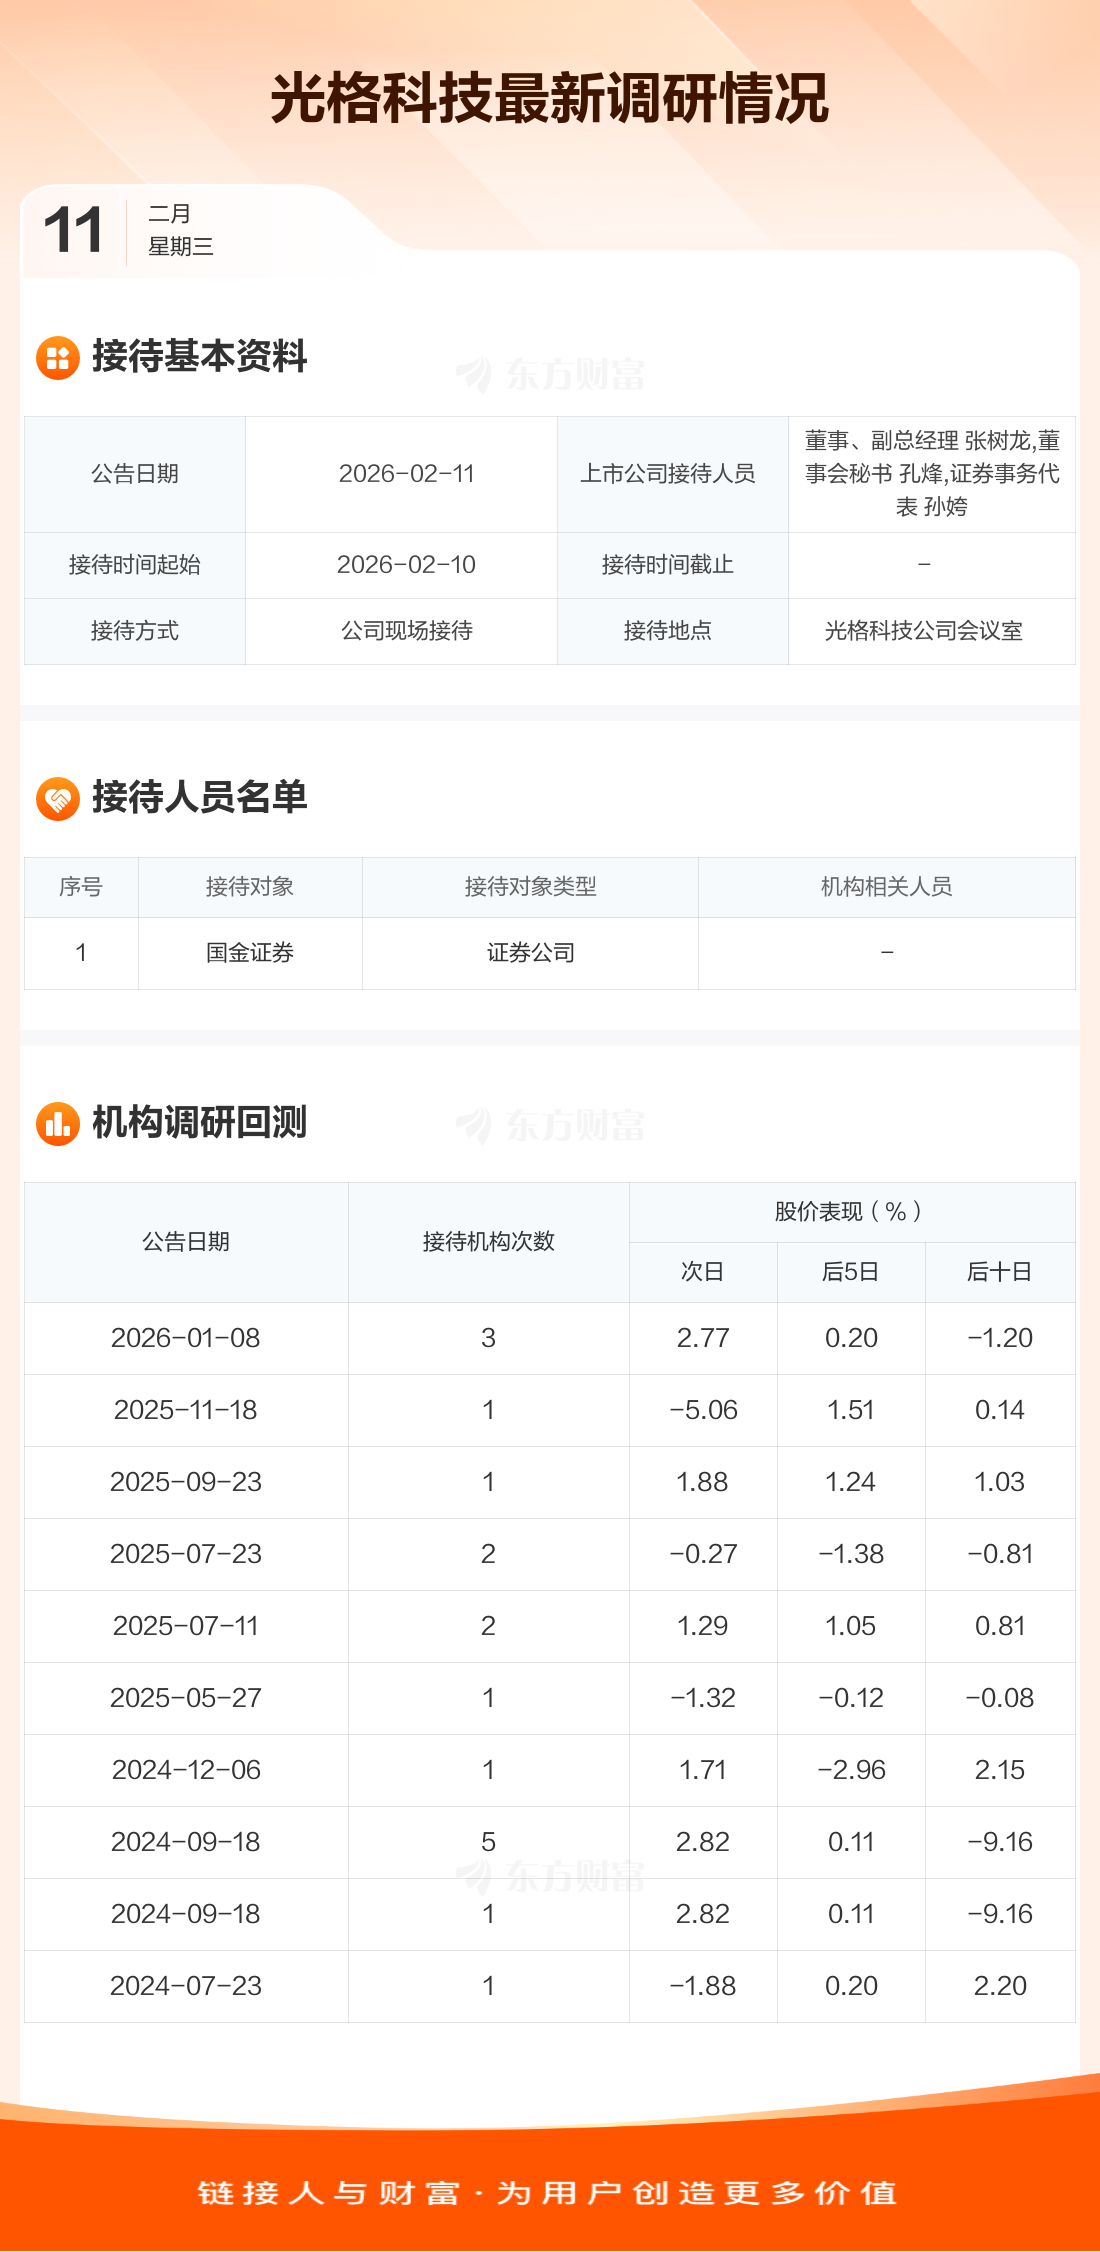The image size is (1100, 2252).
Task: Click the -0.08 value
Action: pyautogui.click(x=1000, y=1698)
